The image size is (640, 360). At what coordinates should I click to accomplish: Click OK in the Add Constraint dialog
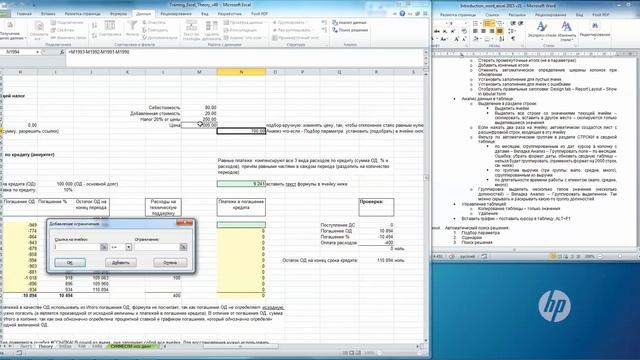[x=70, y=262]
